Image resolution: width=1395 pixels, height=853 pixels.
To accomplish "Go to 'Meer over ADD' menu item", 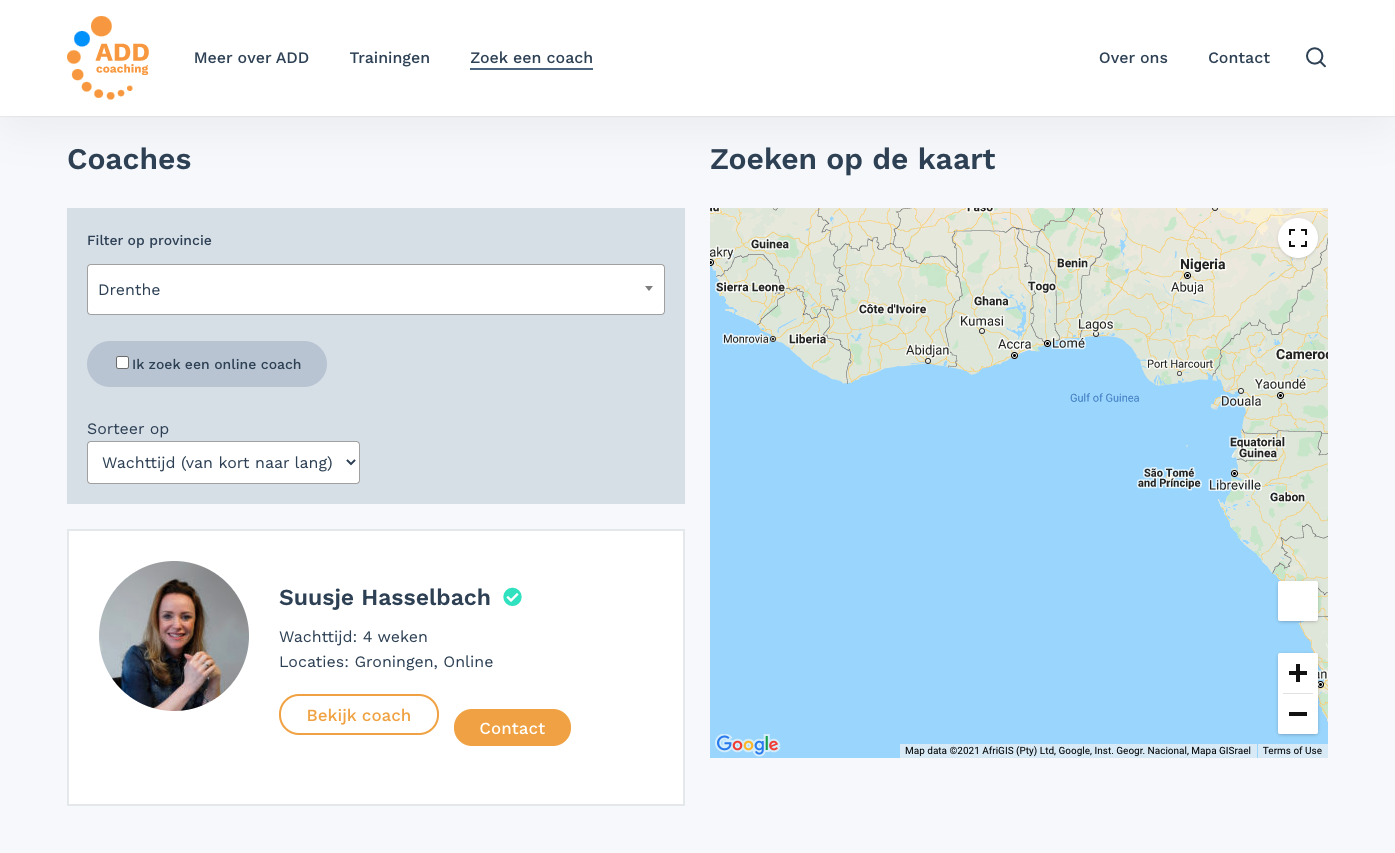I will coord(251,58).
